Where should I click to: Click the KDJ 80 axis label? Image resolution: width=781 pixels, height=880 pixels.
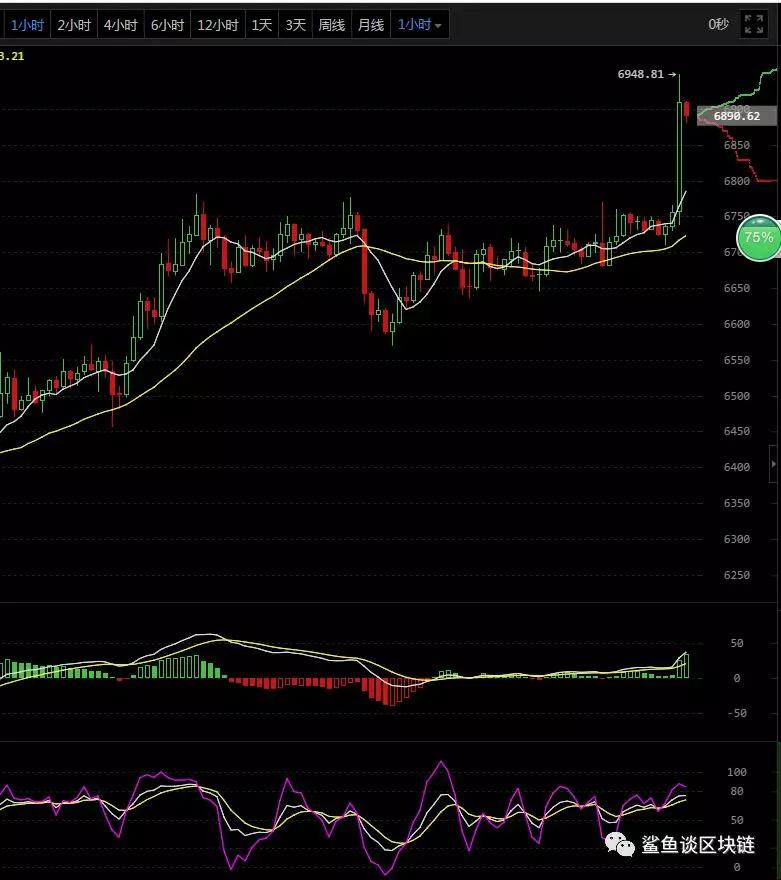click(x=737, y=791)
